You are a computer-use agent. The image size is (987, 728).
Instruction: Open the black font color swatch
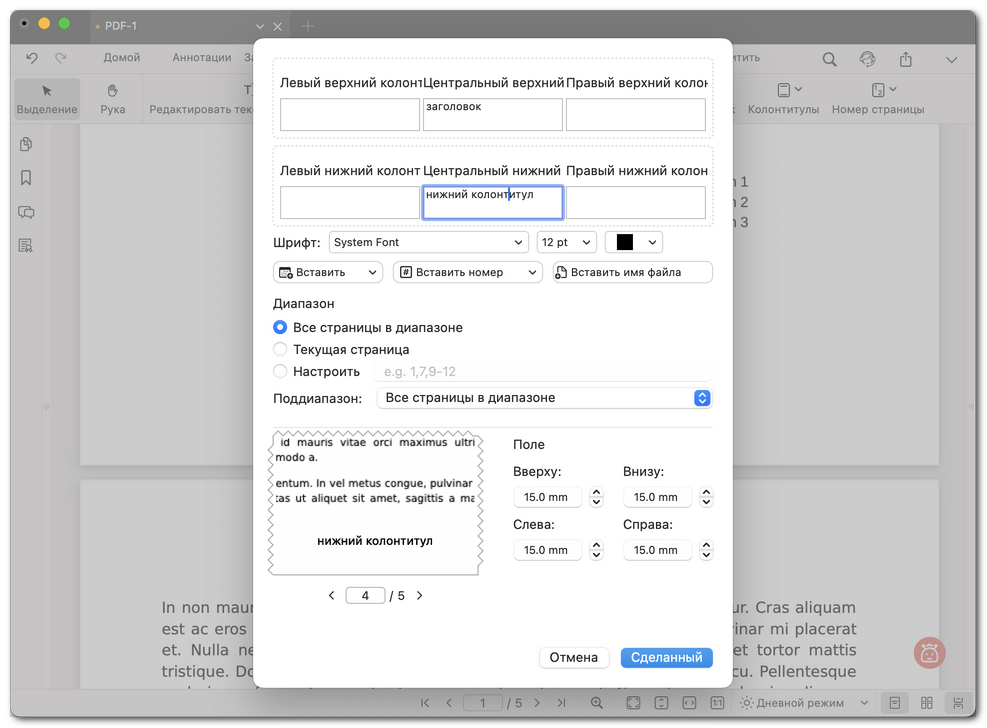click(x=633, y=242)
